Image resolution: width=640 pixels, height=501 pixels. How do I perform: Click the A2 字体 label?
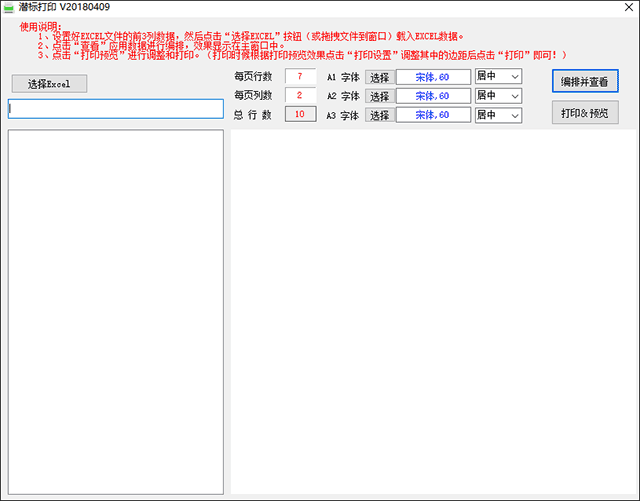click(343, 96)
